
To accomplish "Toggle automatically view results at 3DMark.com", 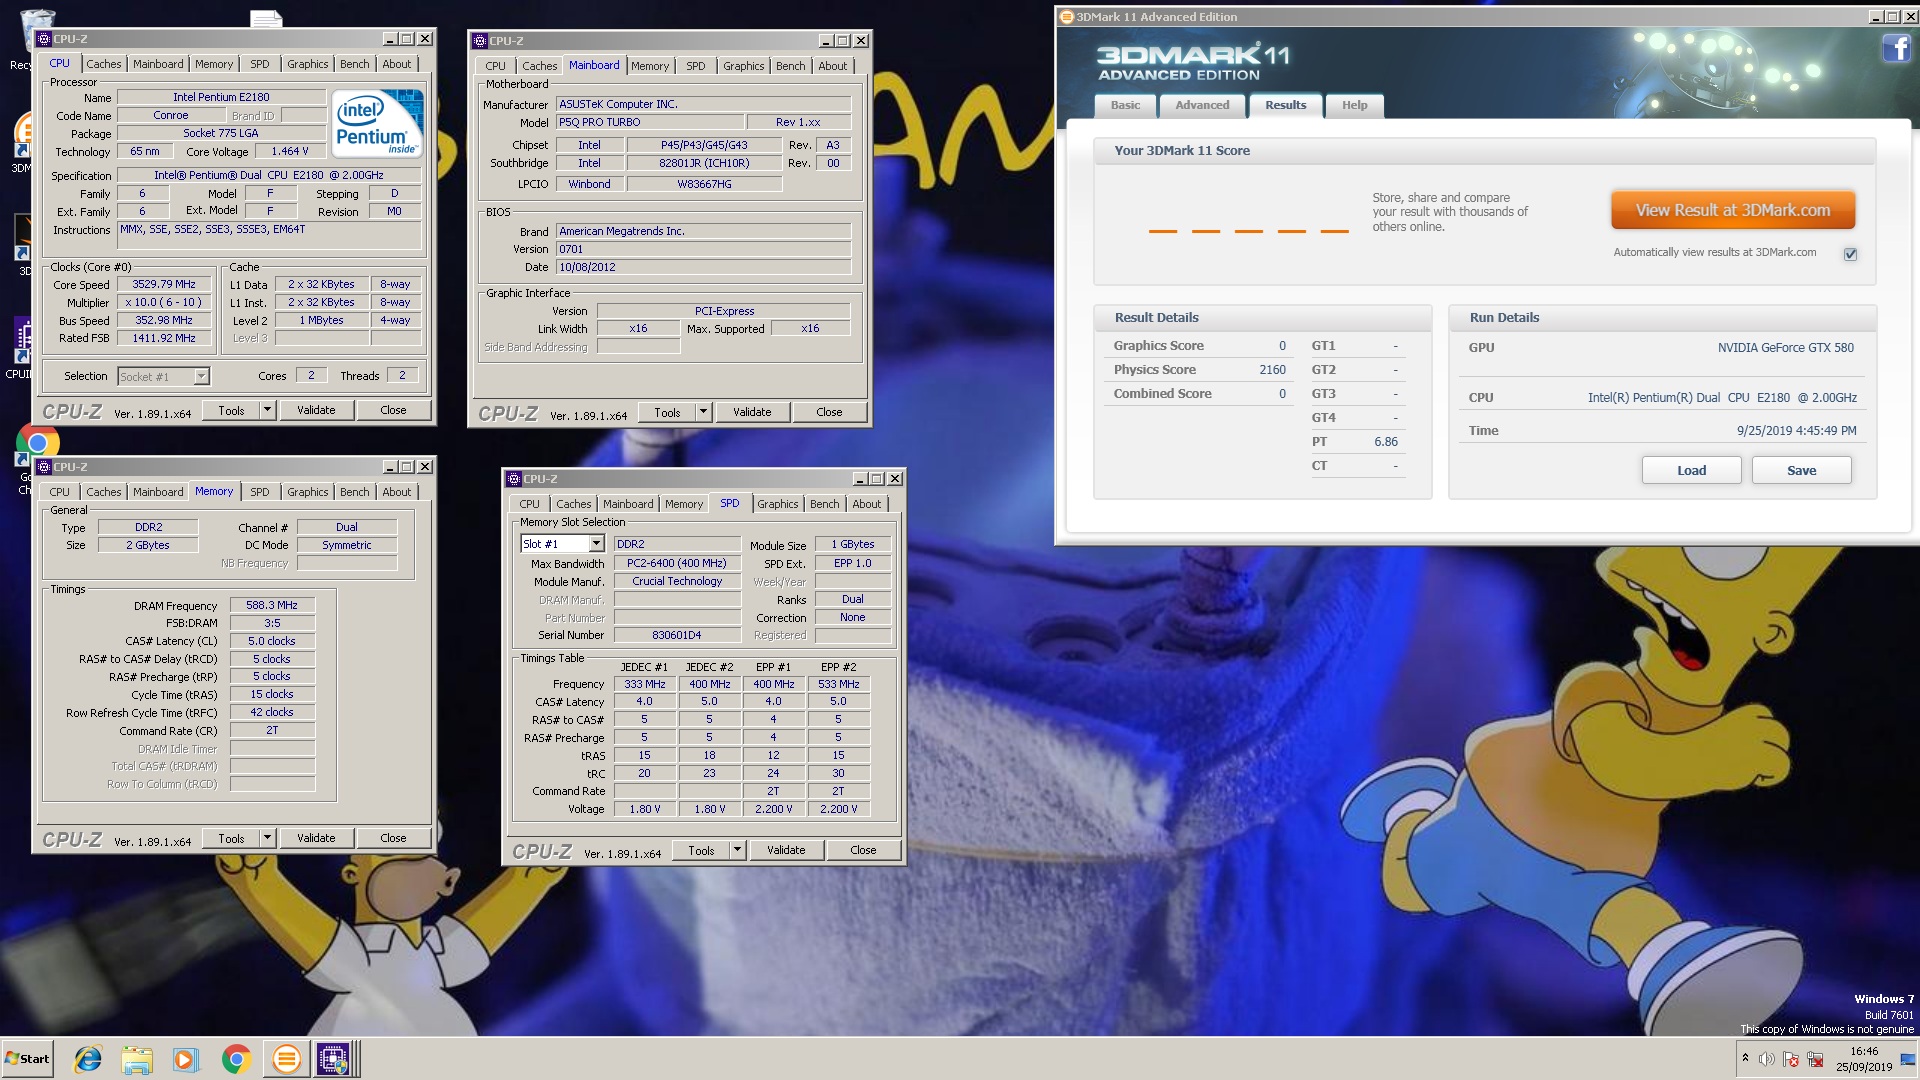I will [1850, 254].
